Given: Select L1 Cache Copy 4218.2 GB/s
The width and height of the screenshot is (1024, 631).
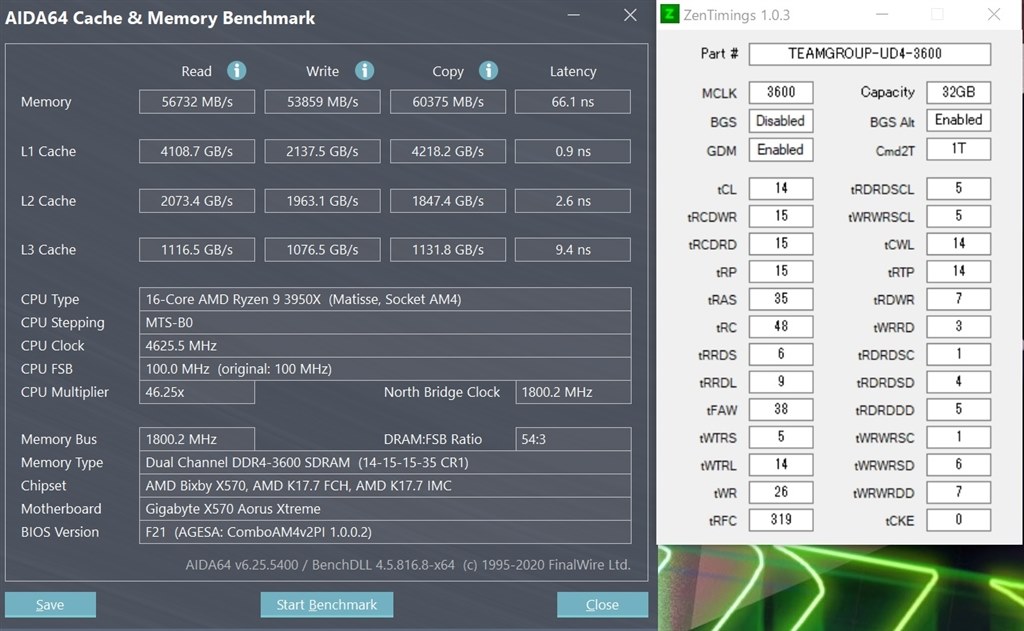Looking at the screenshot, I should pos(447,152).
